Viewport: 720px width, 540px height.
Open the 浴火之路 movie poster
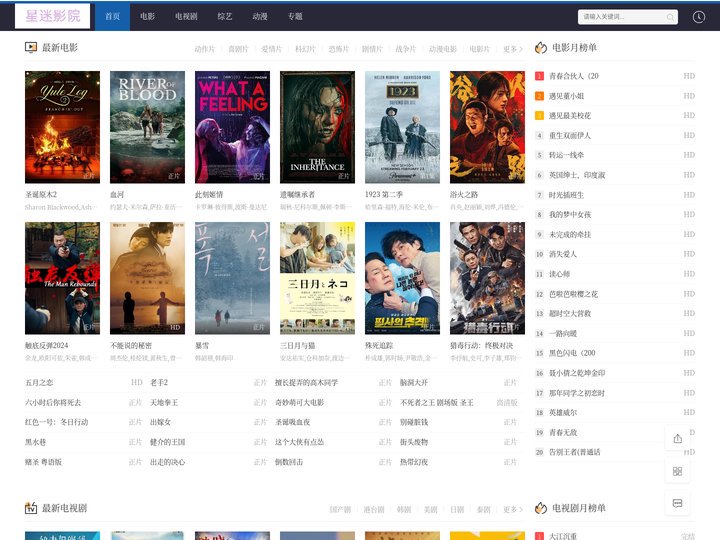pyautogui.click(x=487, y=127)
